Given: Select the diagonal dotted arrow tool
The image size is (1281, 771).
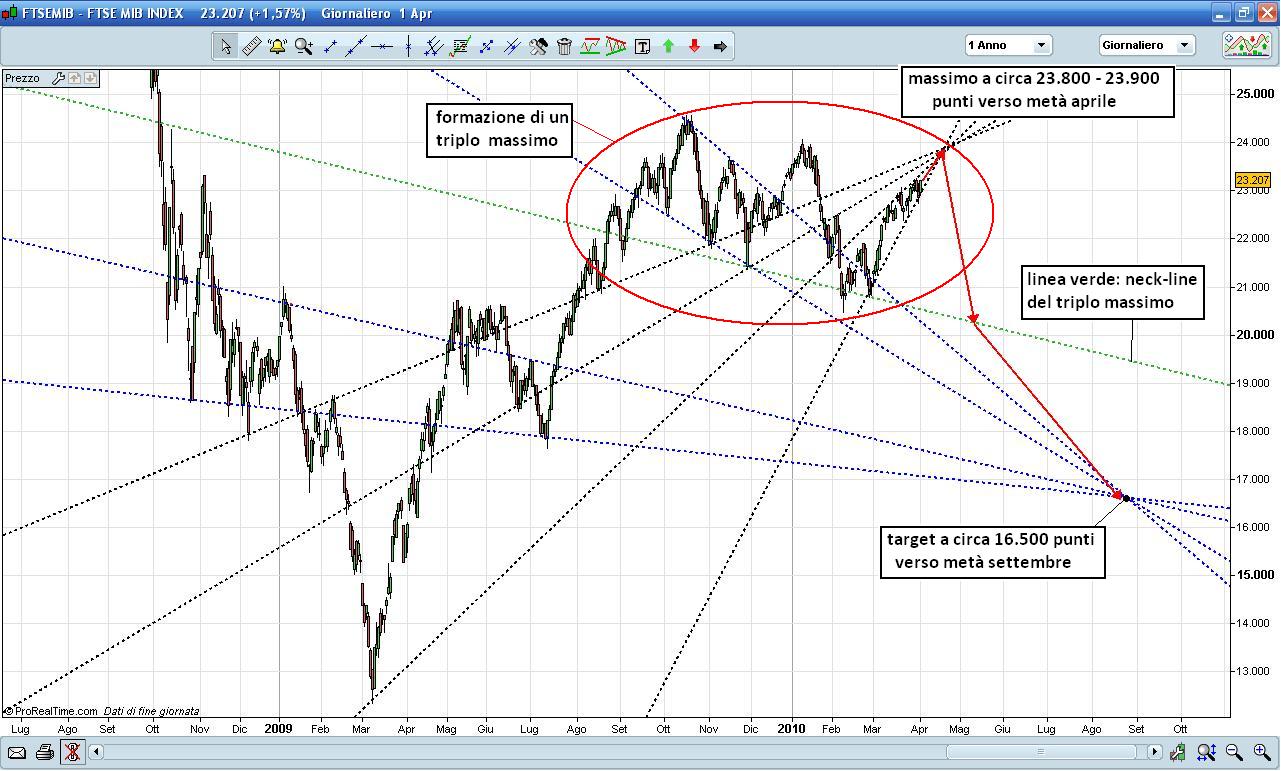Looking at the screenshot, I should [487, 46].
